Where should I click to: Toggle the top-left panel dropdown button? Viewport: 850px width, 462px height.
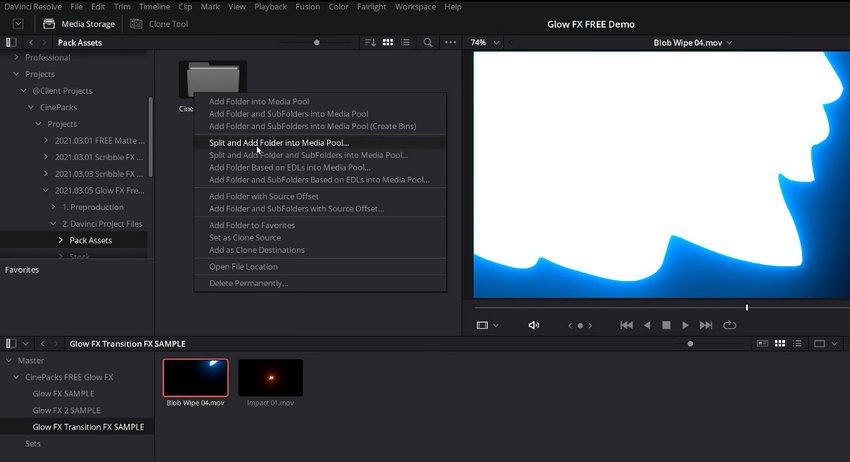click(x=18, y=24)
